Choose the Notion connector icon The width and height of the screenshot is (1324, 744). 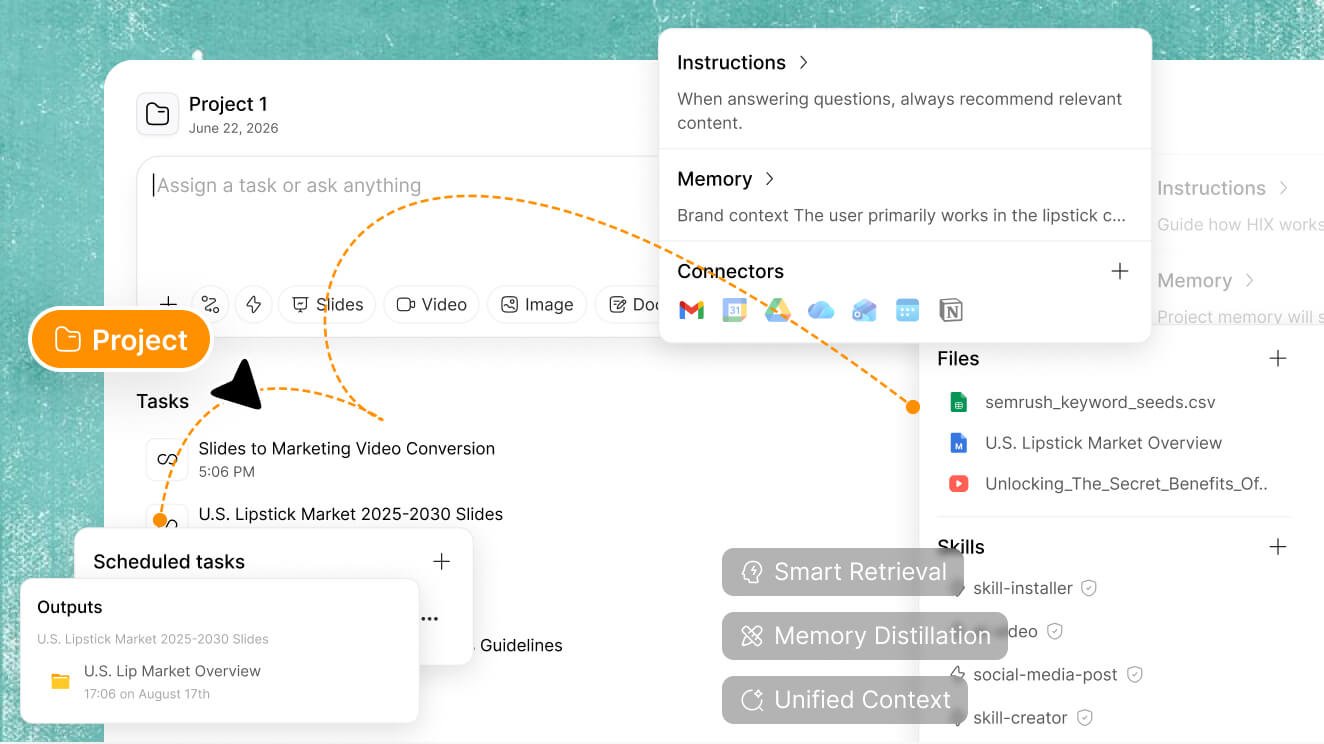coord(951,310)
